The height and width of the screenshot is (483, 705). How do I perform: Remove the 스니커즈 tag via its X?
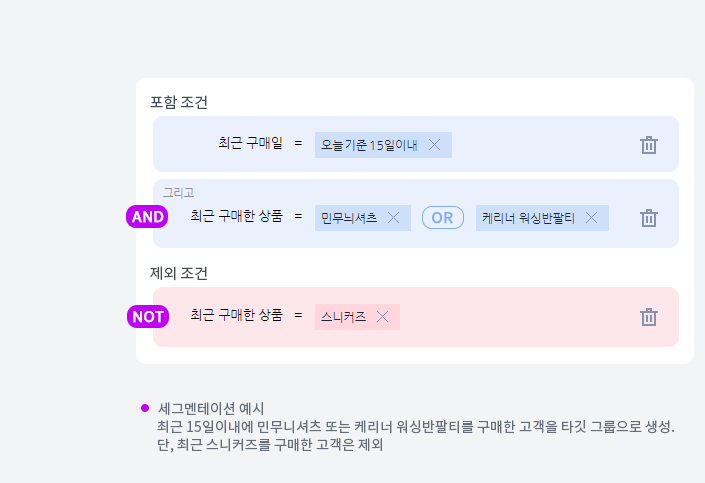tap(382, 317)
